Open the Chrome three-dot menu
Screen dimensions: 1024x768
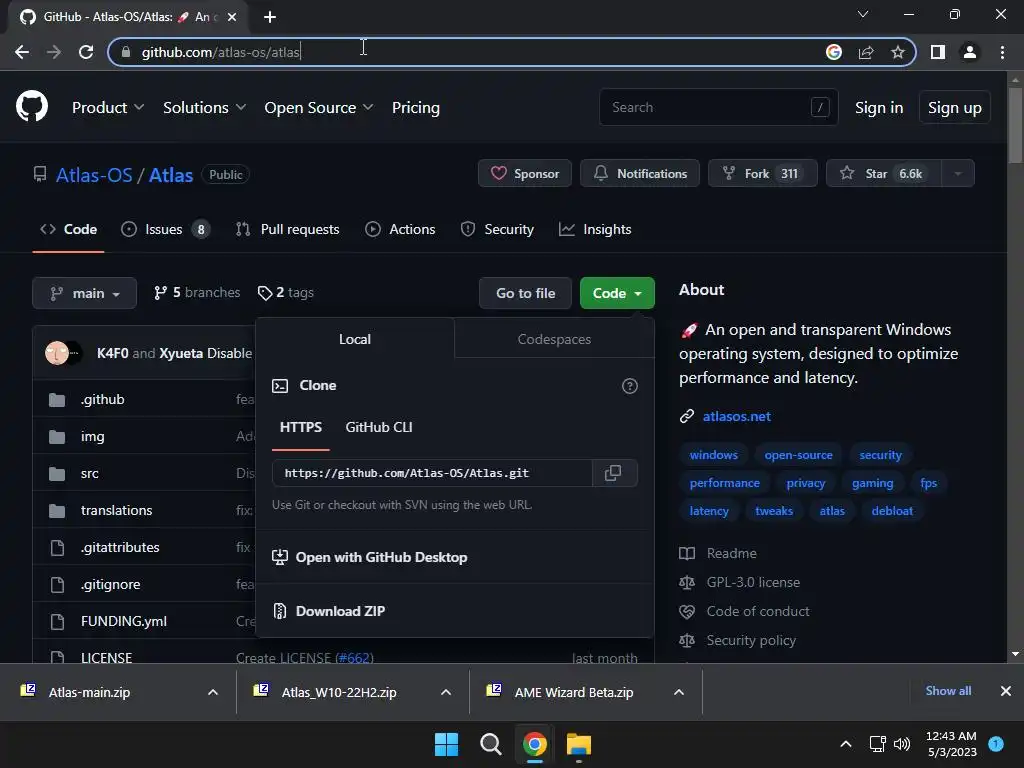1002,52
